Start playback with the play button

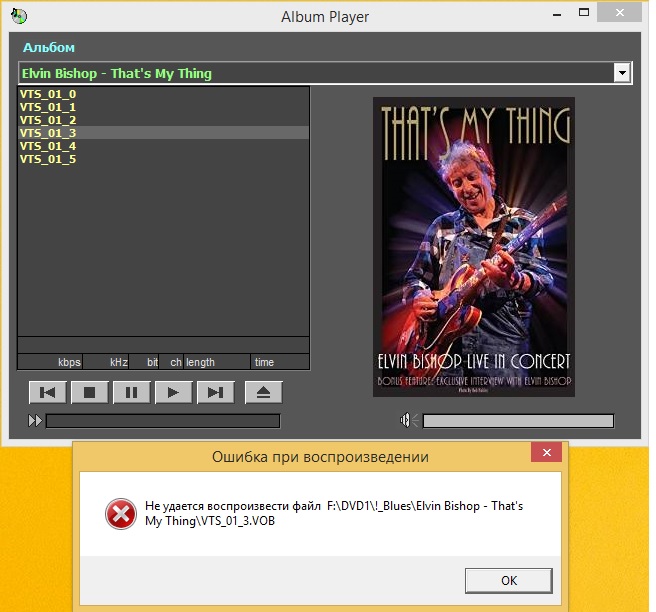pos(173,392)
